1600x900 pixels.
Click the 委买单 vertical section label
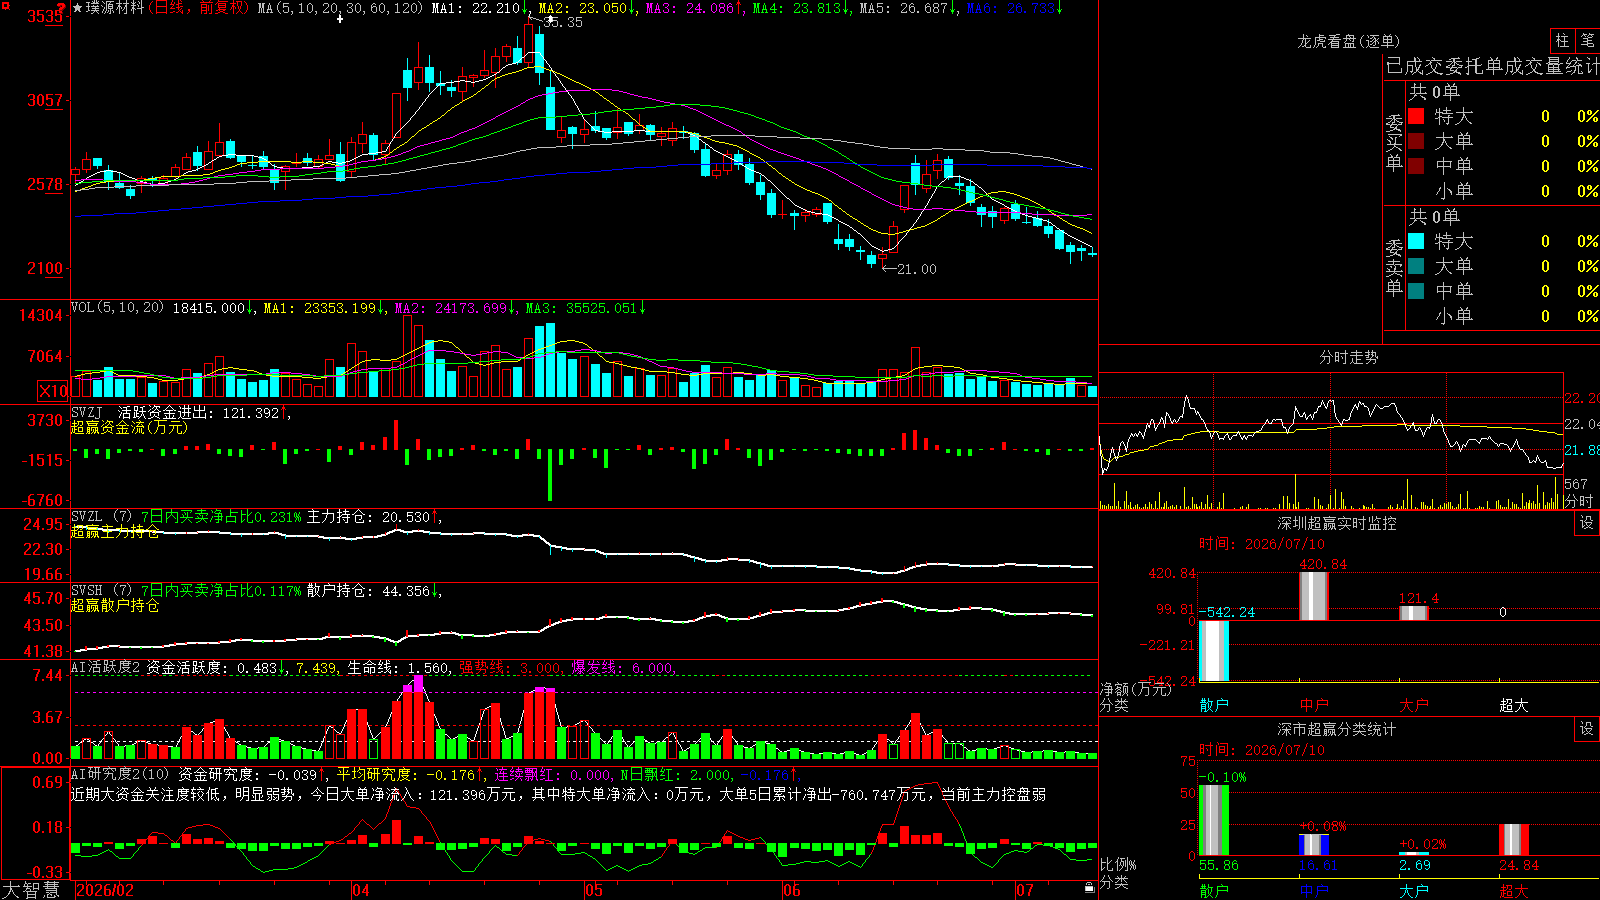click(1394, 142)
